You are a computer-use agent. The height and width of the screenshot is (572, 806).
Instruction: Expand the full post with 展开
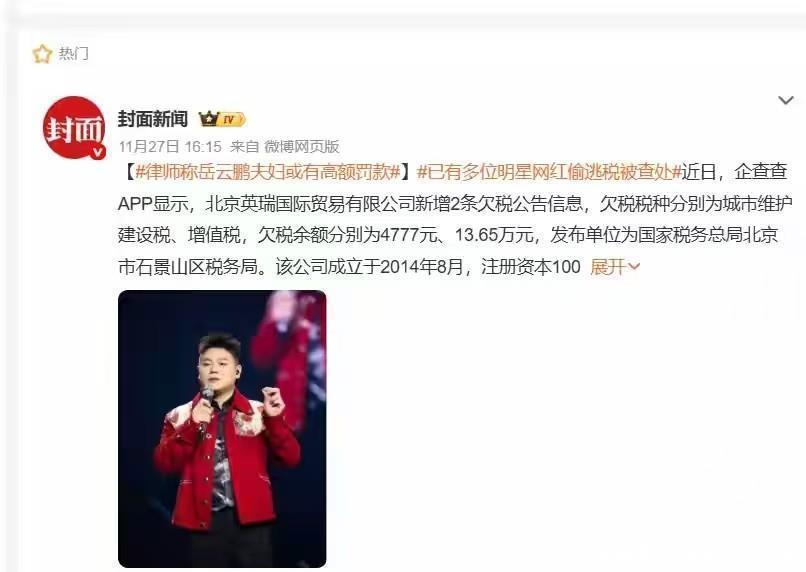point(608,267)
